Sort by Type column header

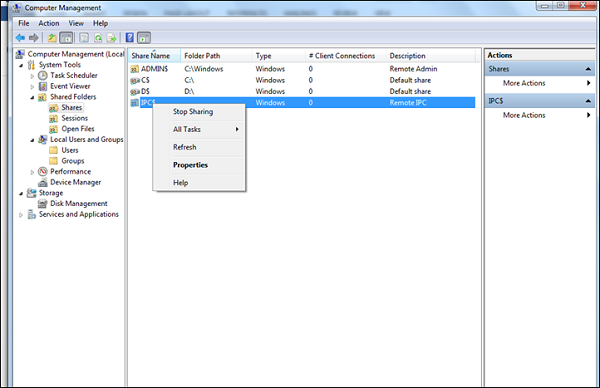coord(279,56)
